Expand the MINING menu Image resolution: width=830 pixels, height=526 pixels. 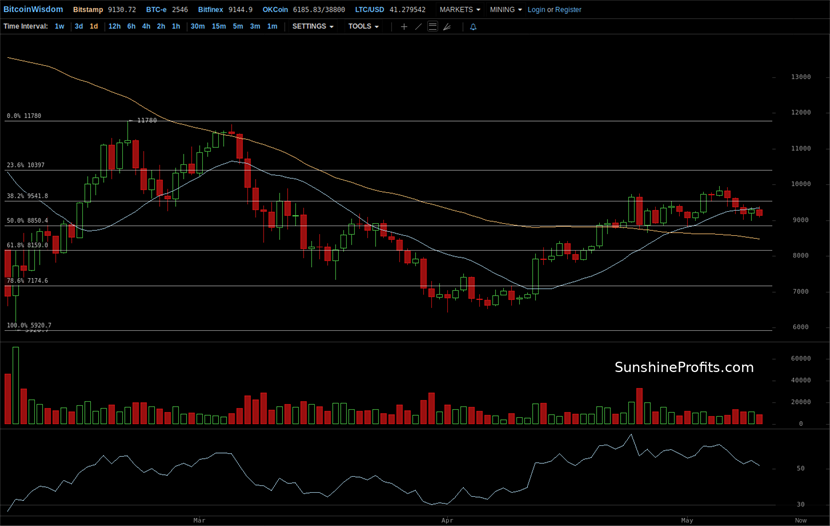pyautogui.click(x=505, y=9)
